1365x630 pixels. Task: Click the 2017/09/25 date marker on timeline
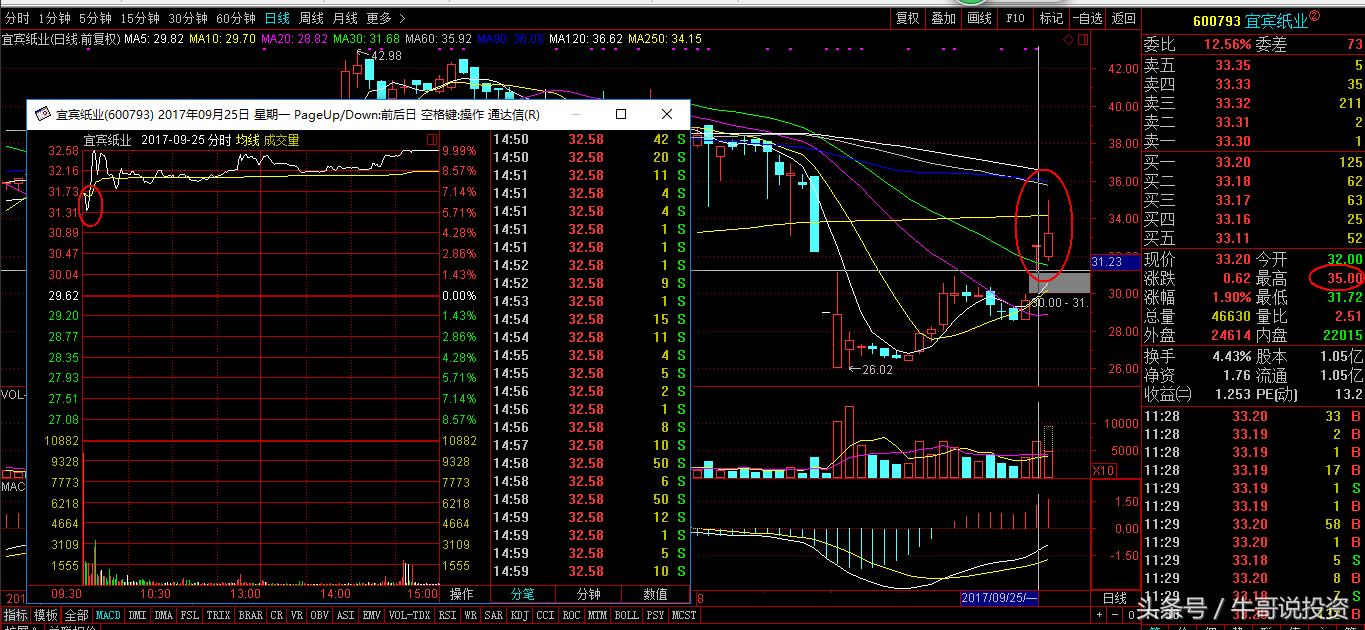pos(1000,597)
